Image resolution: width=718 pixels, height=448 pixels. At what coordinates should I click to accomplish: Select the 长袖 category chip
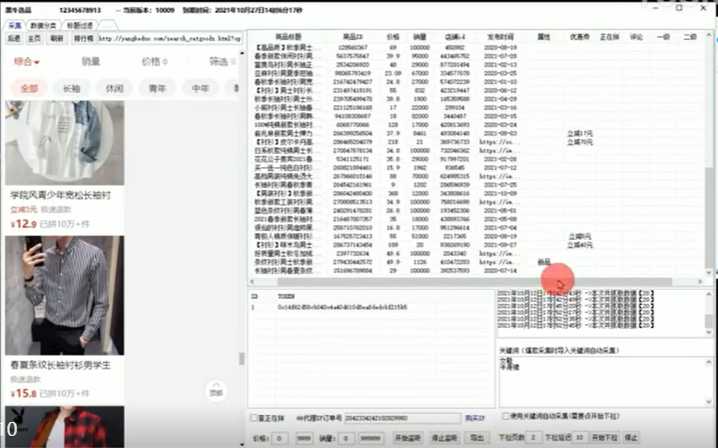[x=72, y=88]
